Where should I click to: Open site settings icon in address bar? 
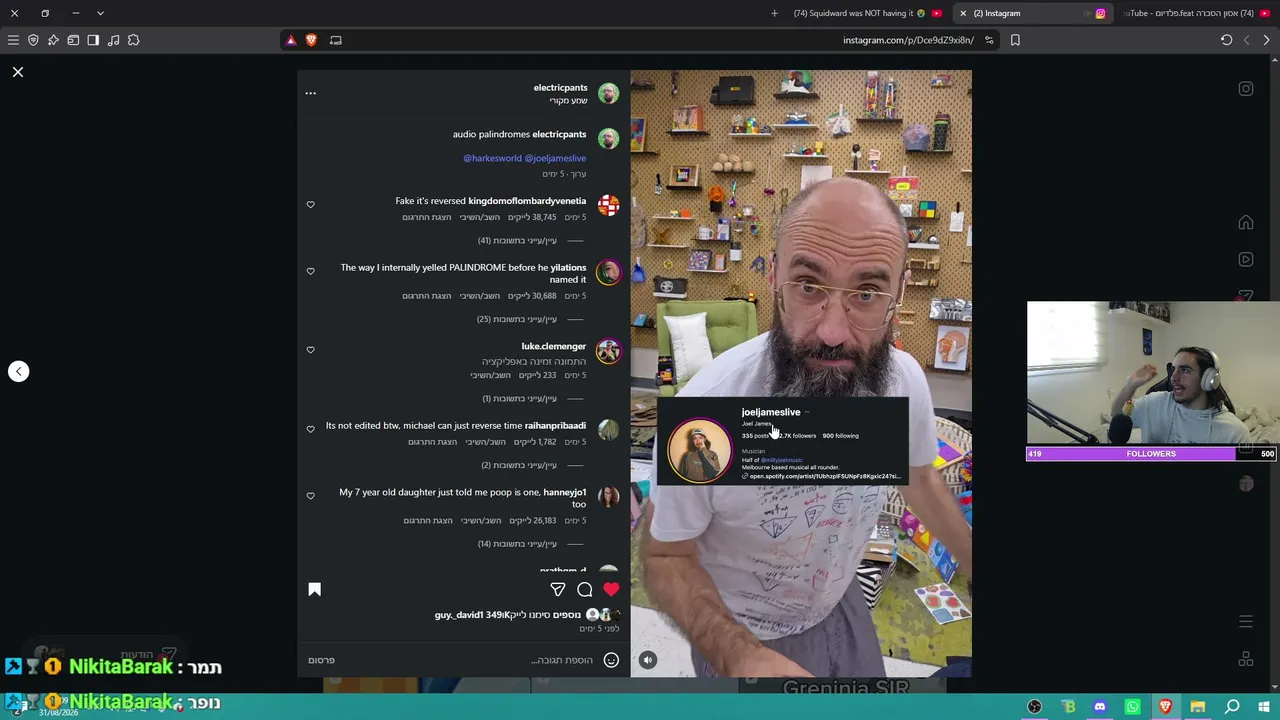click(x=989, y=40)
